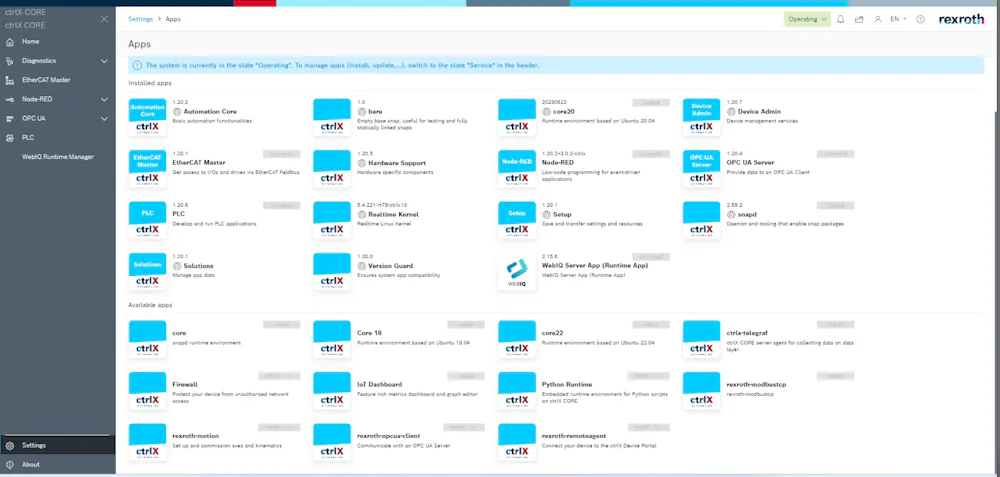Open the greyed split button on the Firewall card
The width and height of the screenshot is (1000, 477).
click(279, 376)
